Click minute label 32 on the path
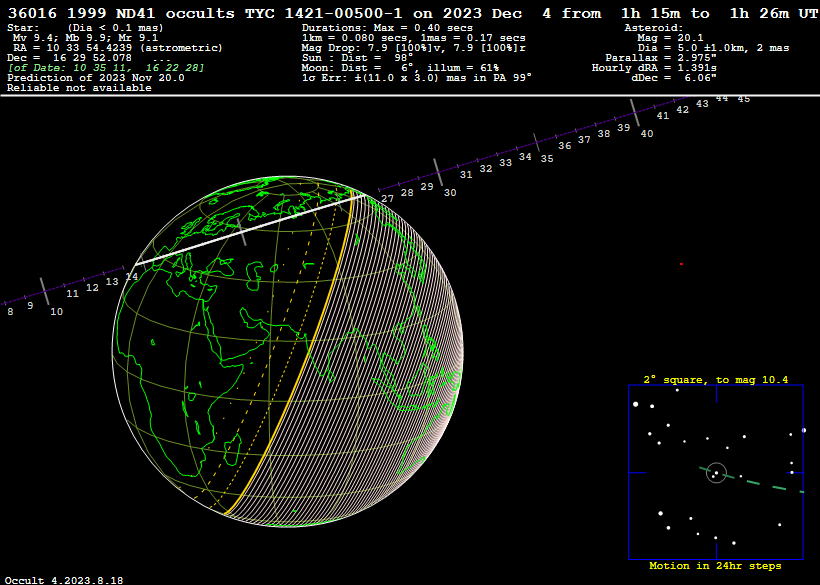Viewport: 820px width, 585px height. click(x=486, y=168)
